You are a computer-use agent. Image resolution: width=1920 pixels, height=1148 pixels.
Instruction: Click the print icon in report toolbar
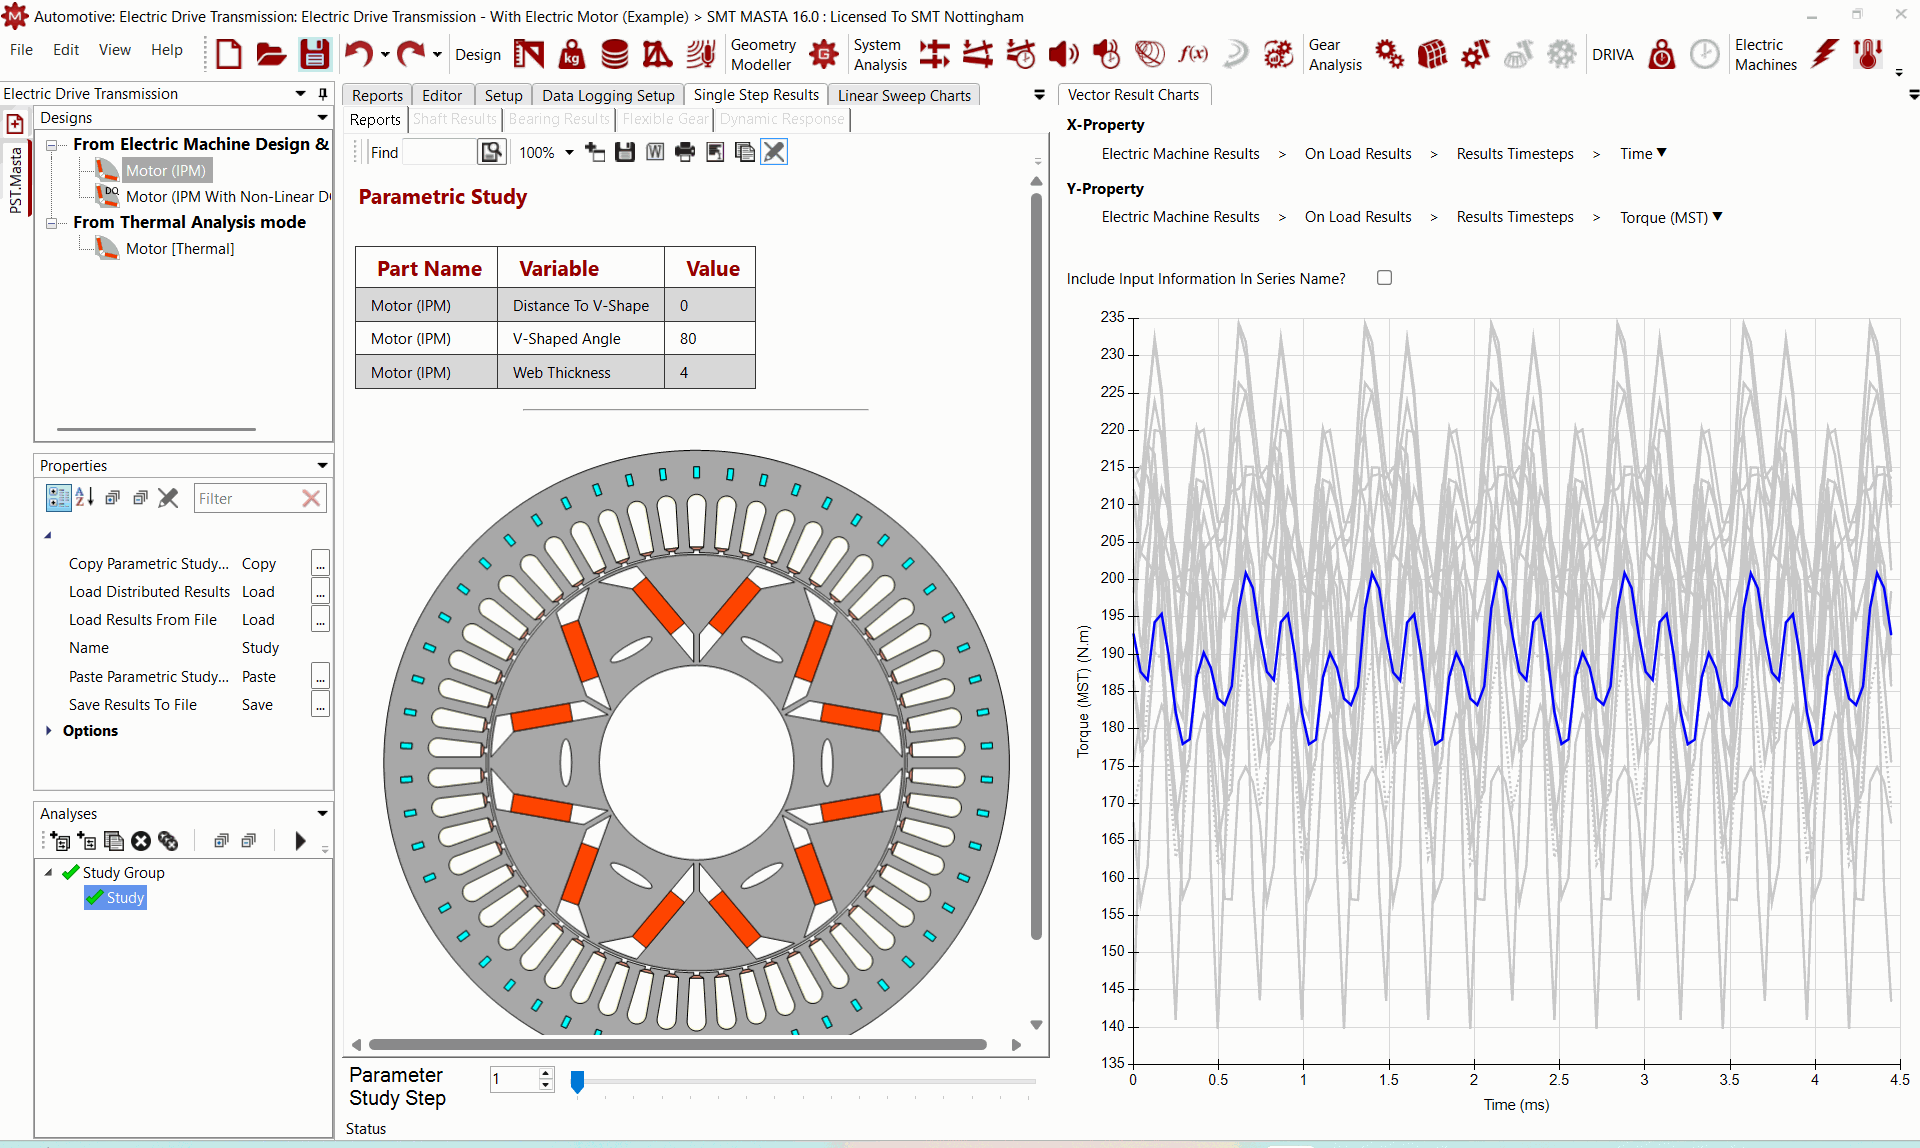click(x=685, y=152)
